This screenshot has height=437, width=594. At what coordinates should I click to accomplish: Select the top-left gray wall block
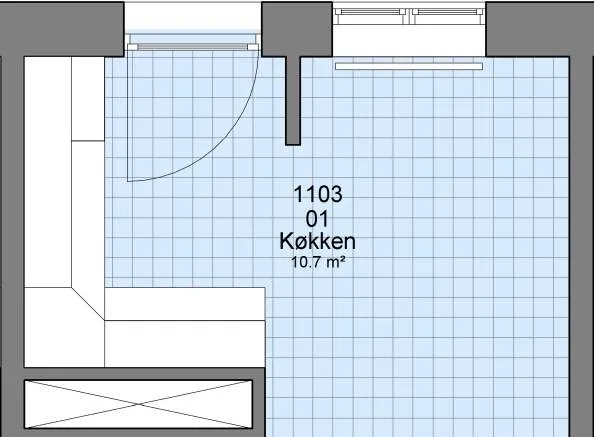[62, 29]
